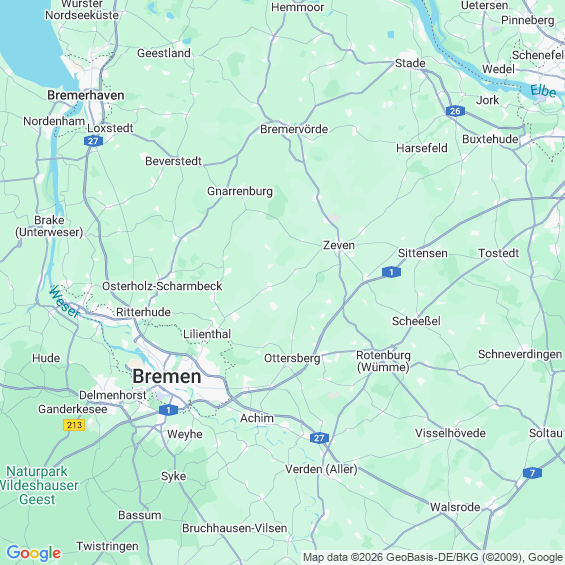Click the Rotenburg (Wümme) label
Image resolution: width=565 pixels, height=565 pixels.
pos(383,361)
